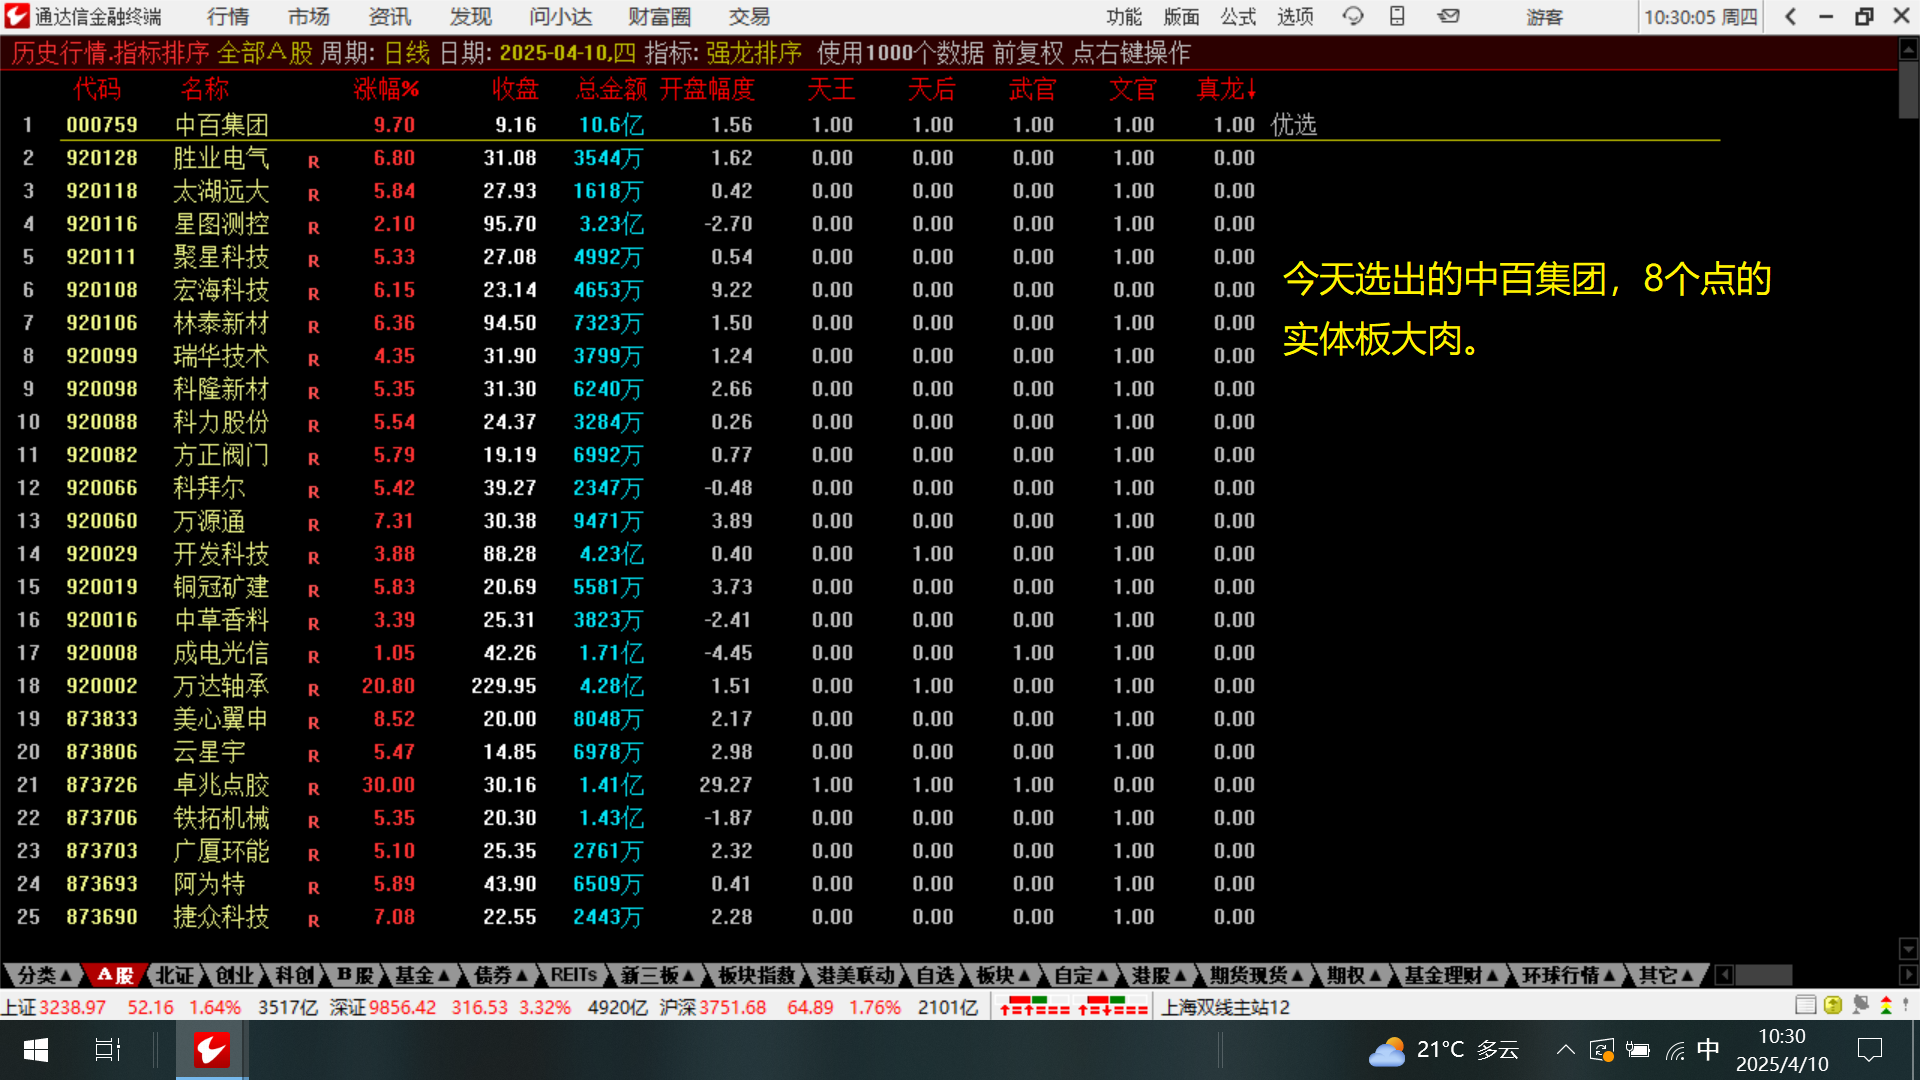Open Tongdaxin app from Windows taskbar
The image size is (1920, 1080).
211,1050
